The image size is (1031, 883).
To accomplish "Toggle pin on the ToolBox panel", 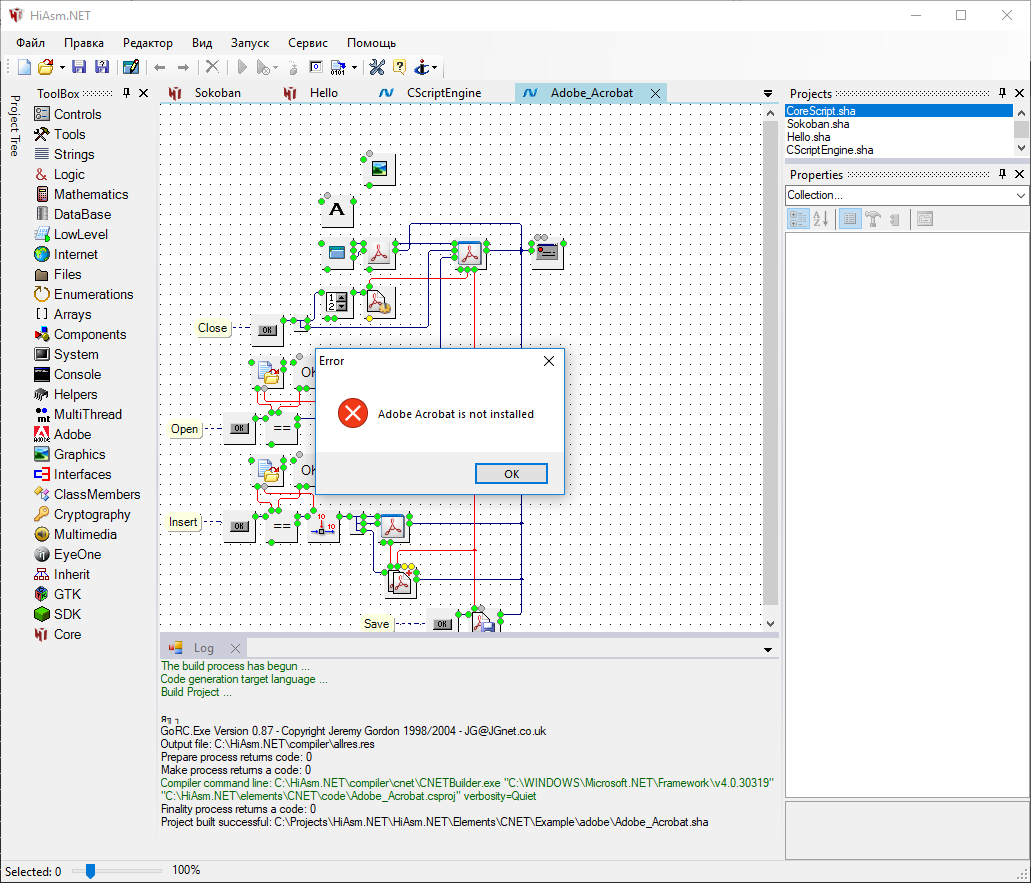I will tap(127, 93).
